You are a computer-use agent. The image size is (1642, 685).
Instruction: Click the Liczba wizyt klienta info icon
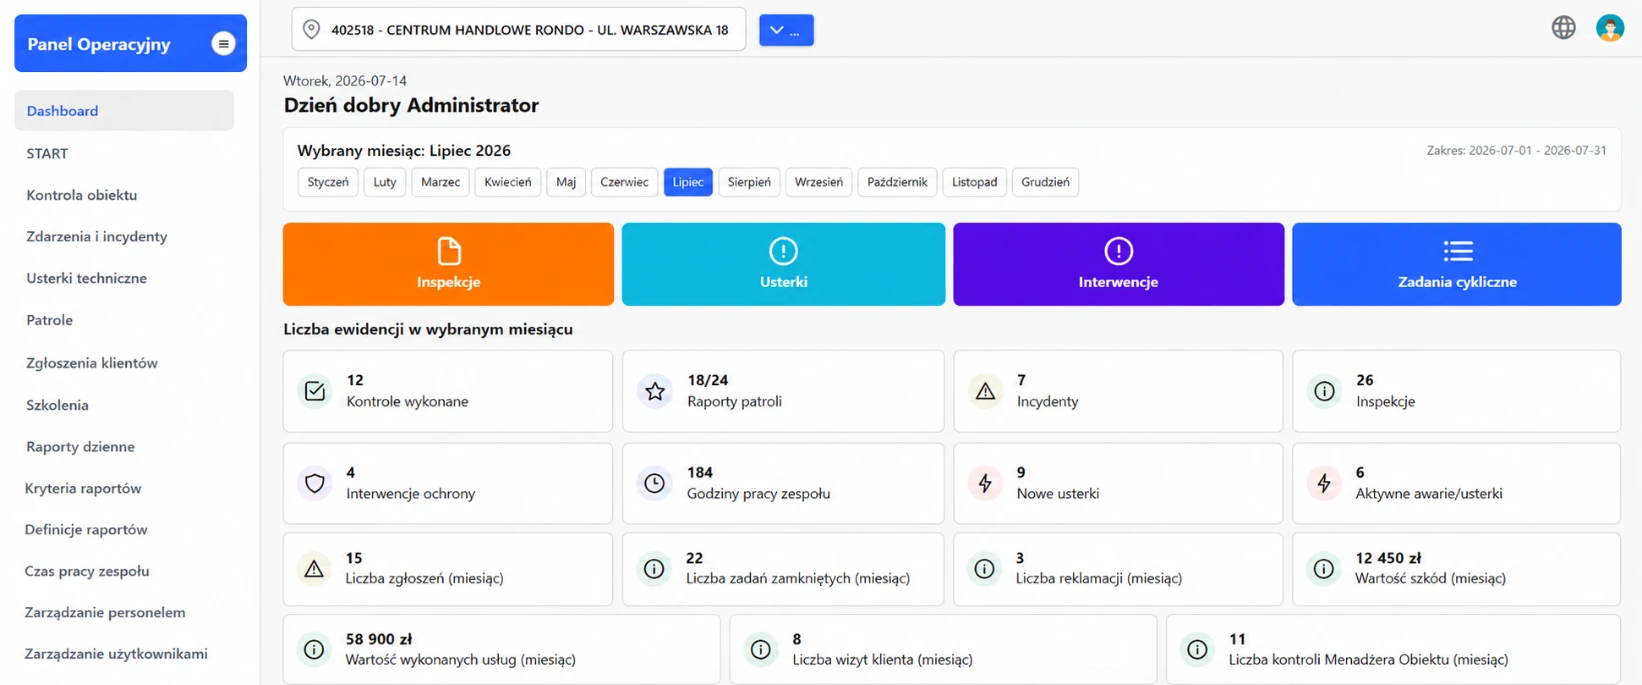[761, 650]
